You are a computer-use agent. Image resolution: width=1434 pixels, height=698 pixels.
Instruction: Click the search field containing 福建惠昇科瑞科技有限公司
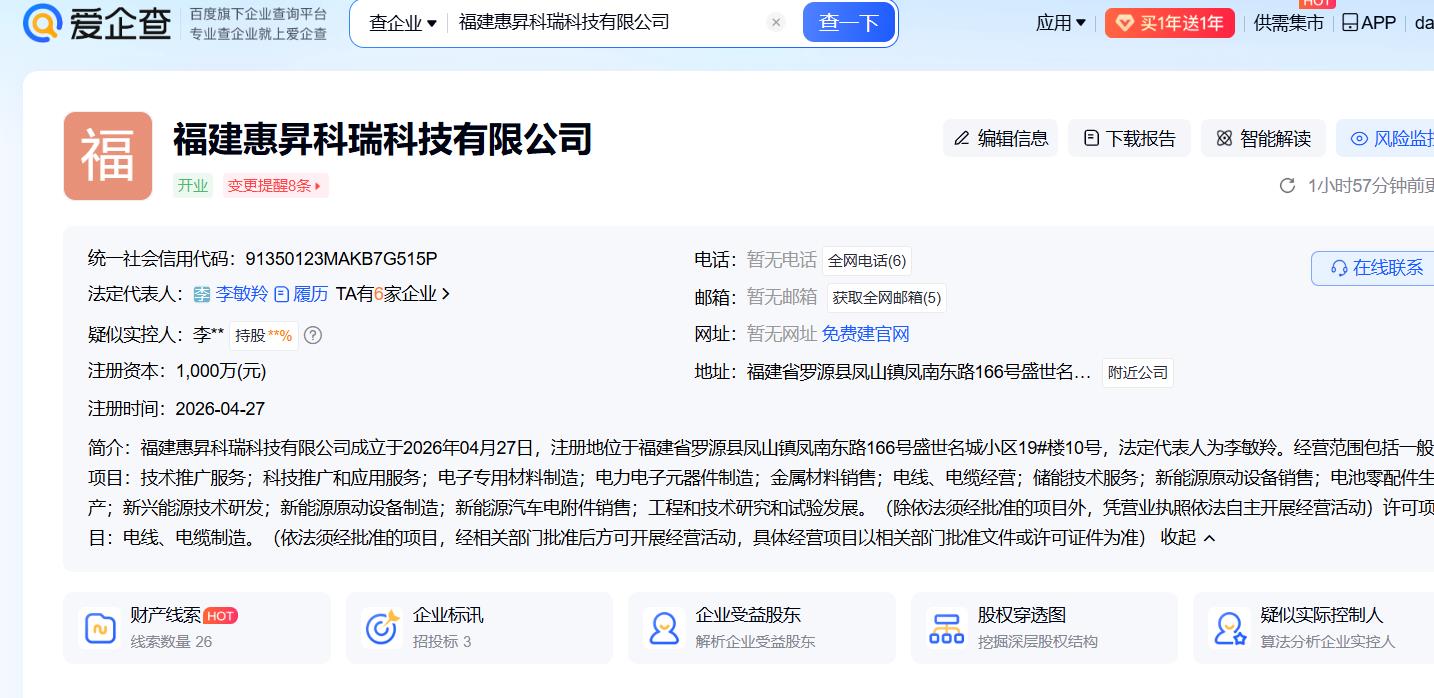610,22
